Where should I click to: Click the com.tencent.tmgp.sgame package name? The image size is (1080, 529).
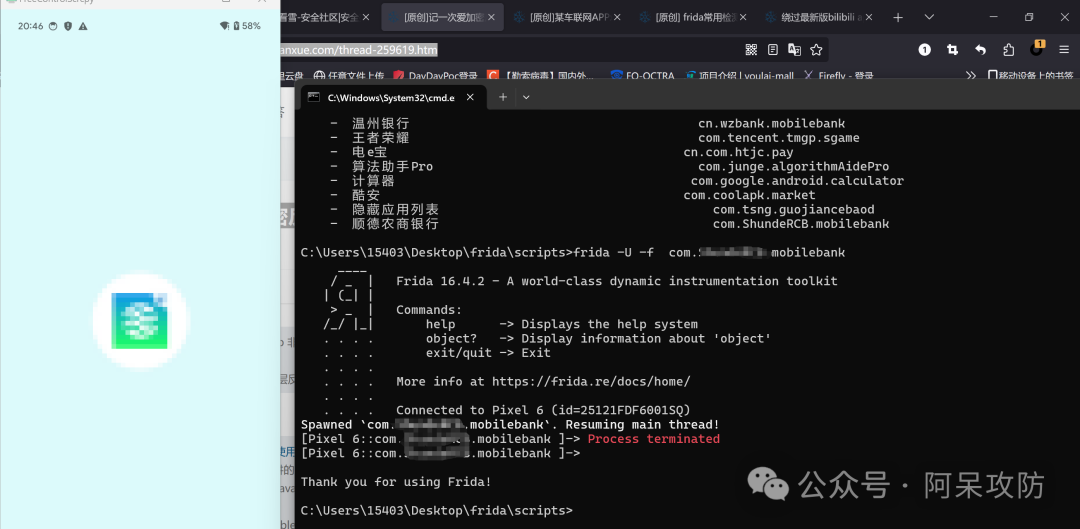pos(778,138)
